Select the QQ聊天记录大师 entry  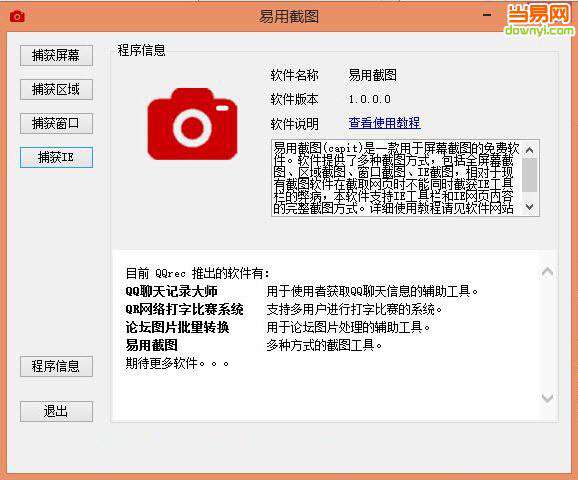[171, 291]
